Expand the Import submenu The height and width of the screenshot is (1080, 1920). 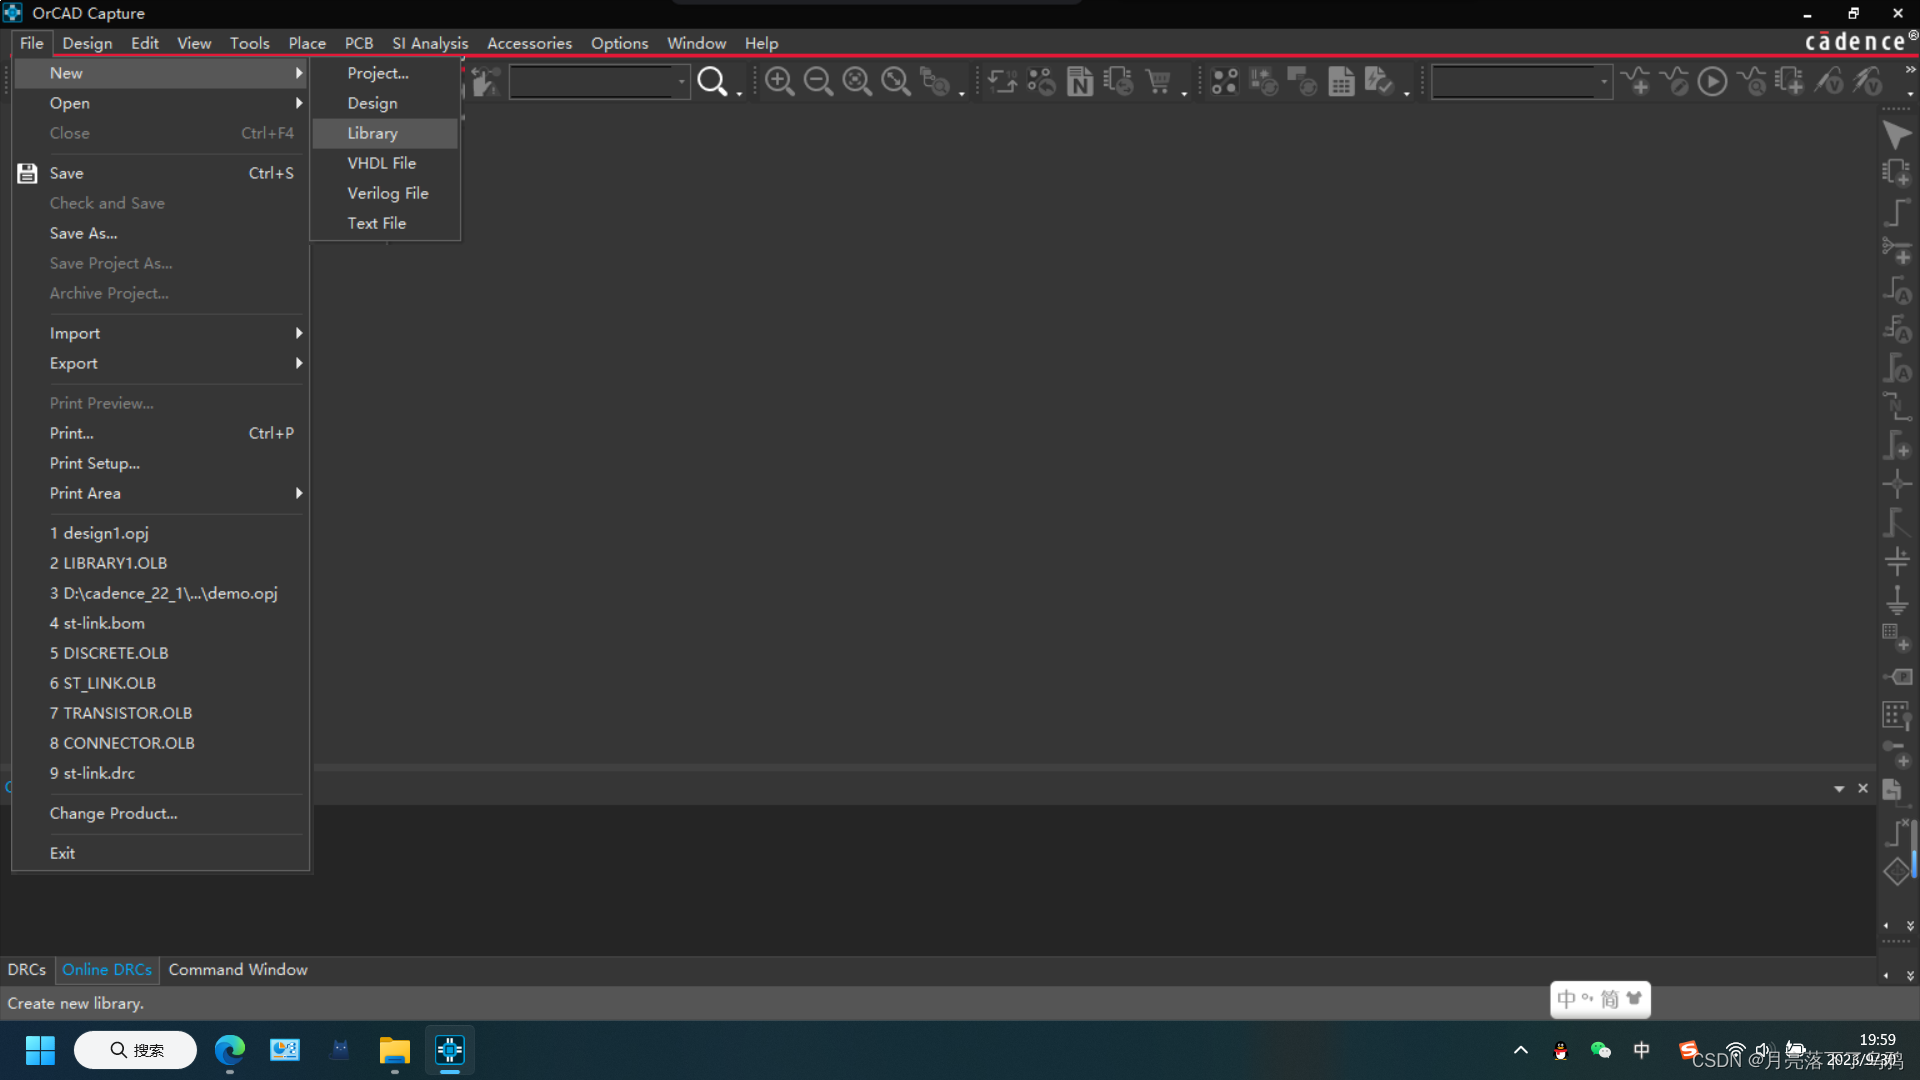click(160, 333)
